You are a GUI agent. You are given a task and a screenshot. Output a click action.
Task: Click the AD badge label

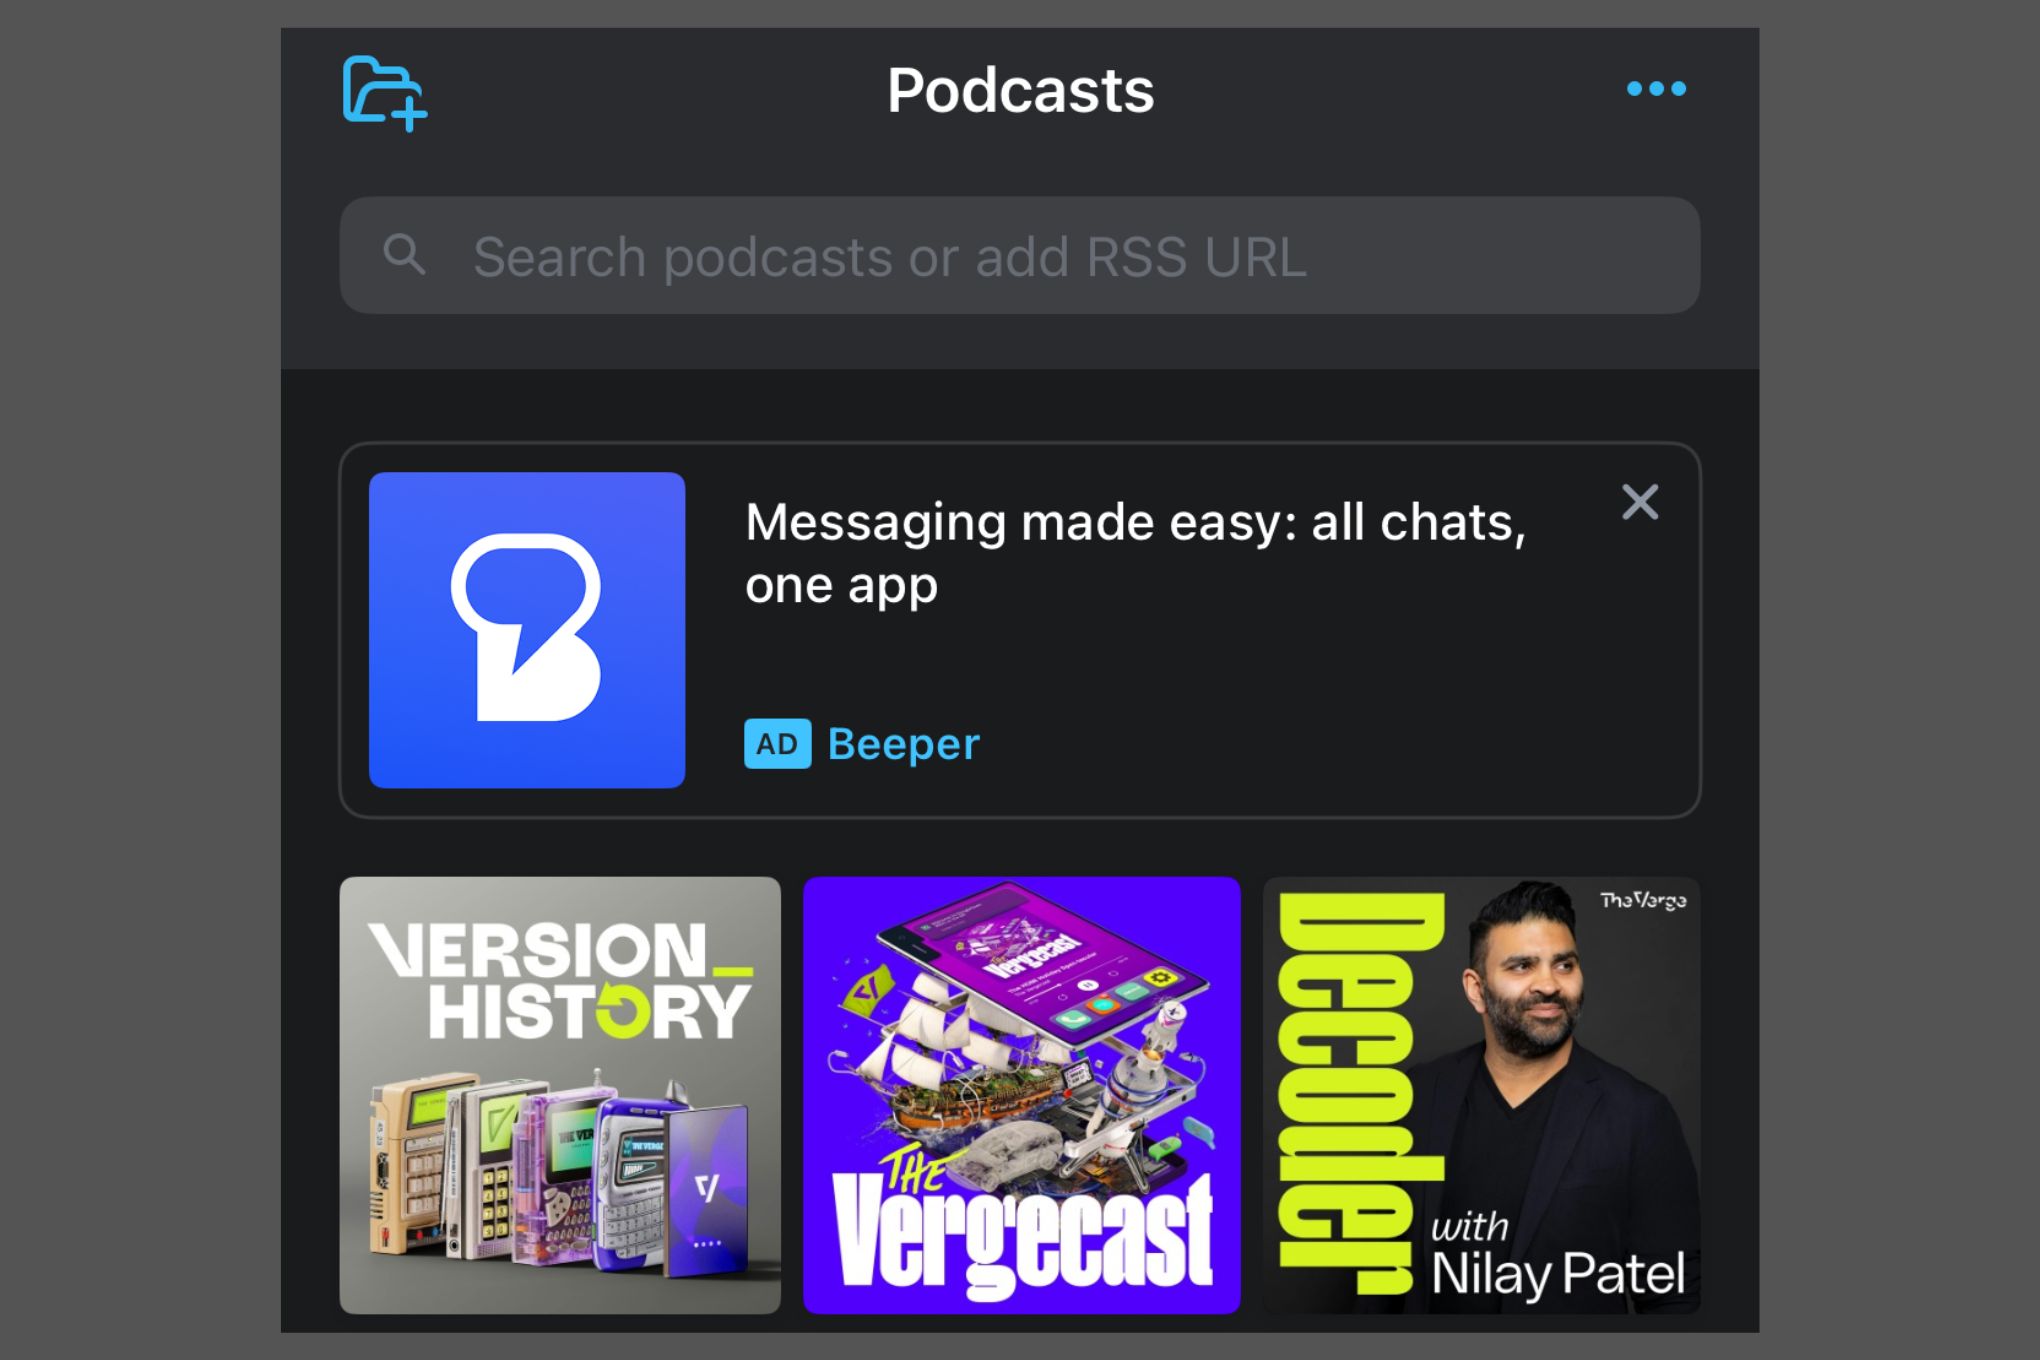[777, 744]
